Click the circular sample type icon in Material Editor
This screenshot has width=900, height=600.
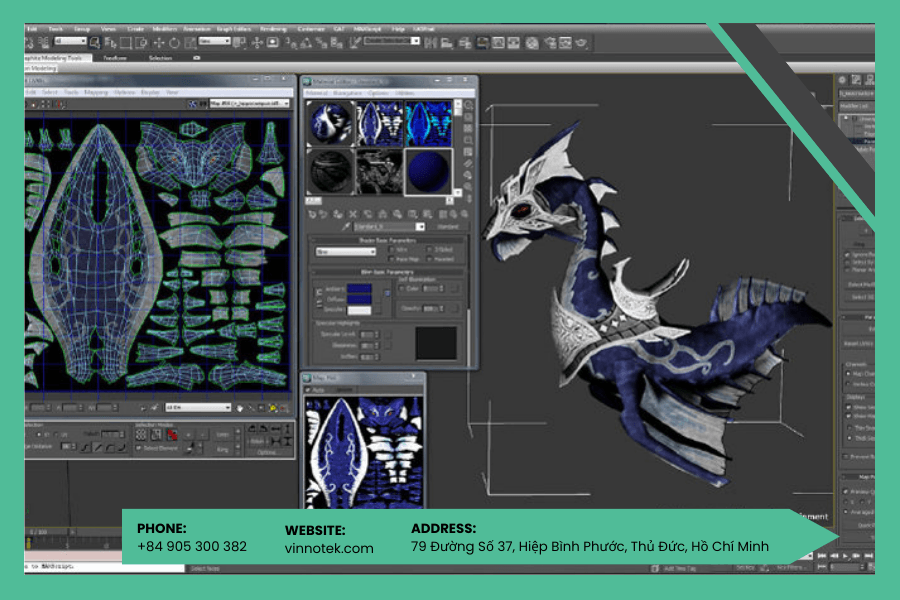468,106
